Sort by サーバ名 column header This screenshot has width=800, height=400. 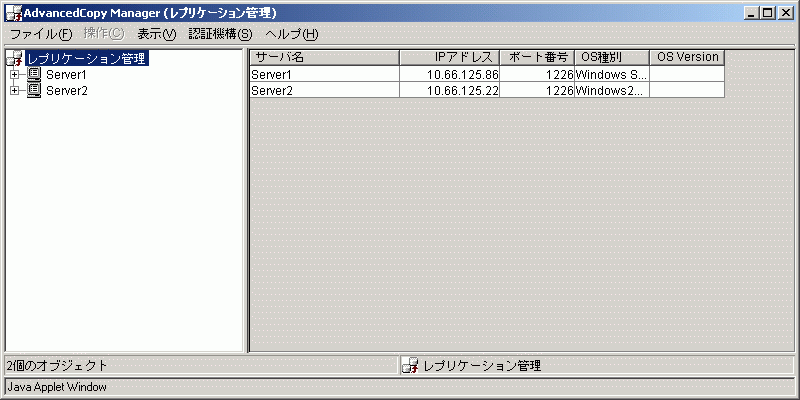click(324, 57)
